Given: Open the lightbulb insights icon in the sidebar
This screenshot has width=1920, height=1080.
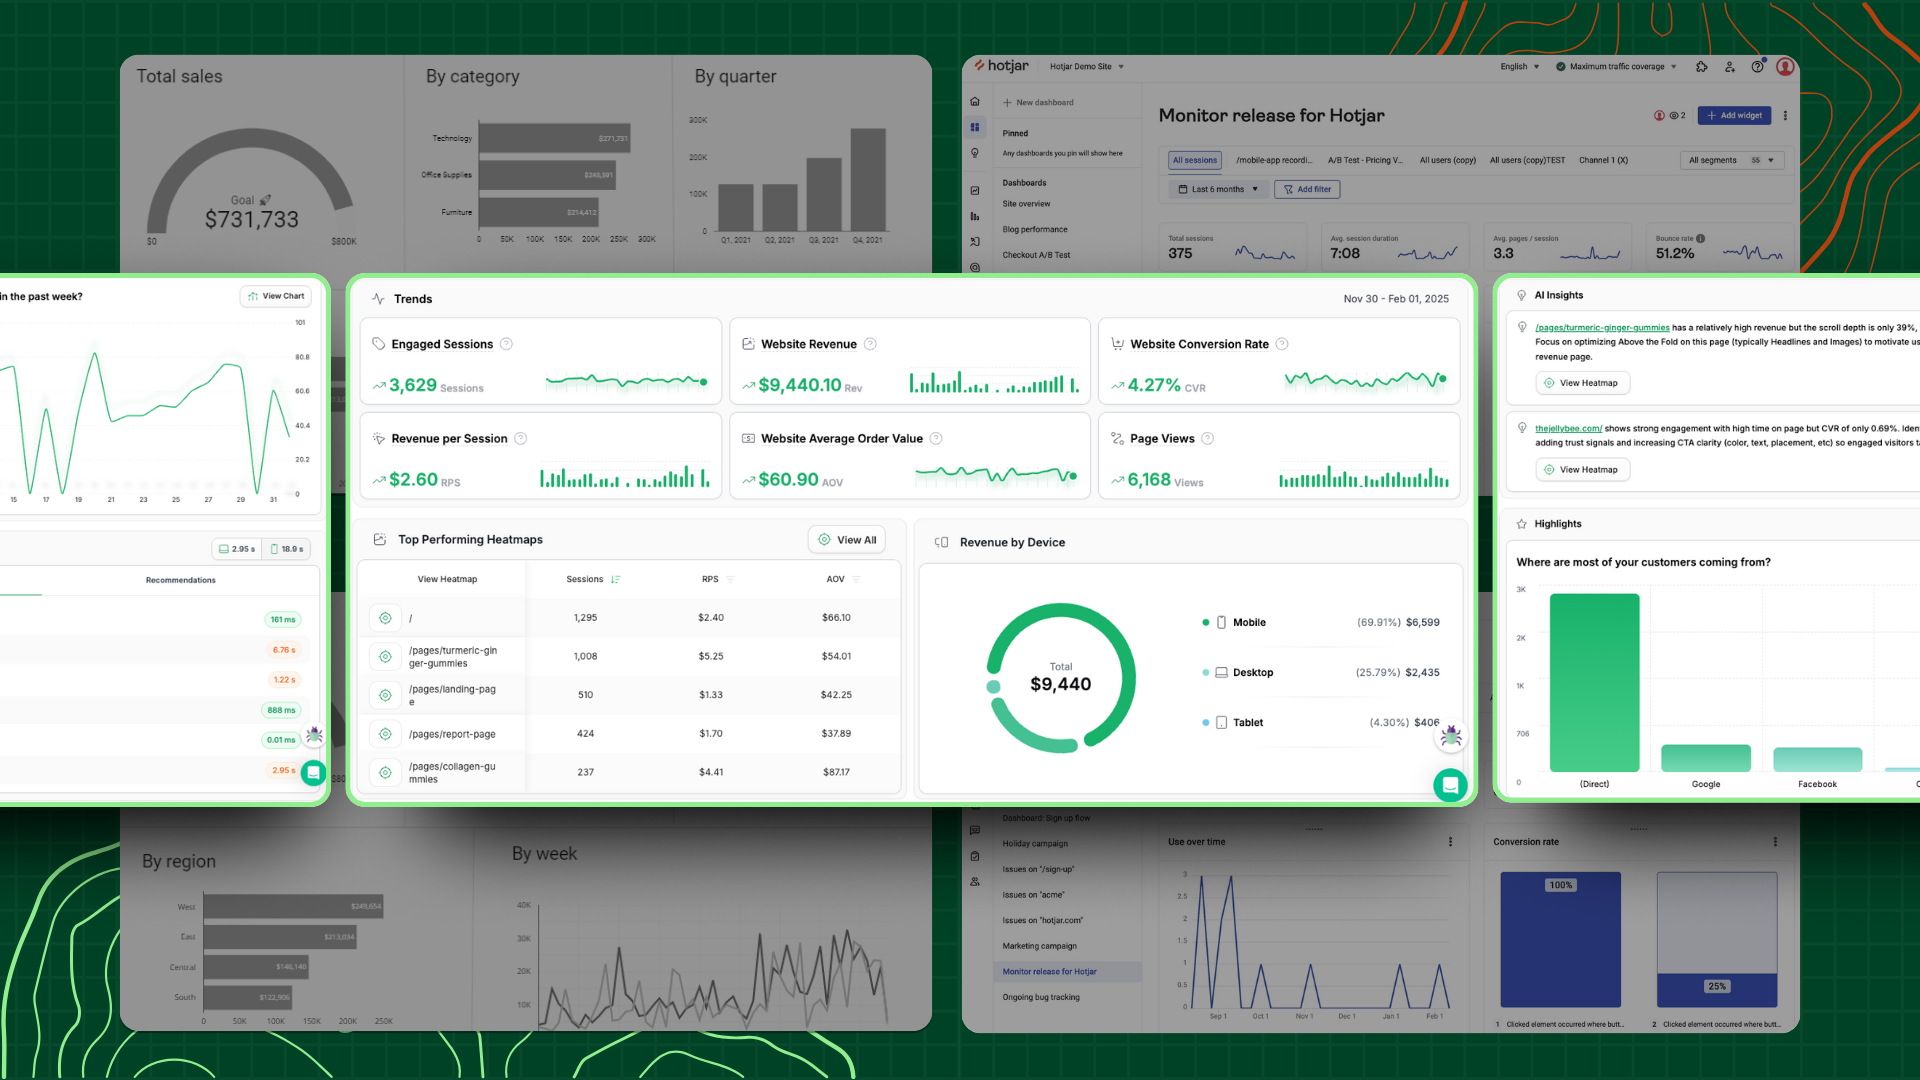Looking at the screenshot, I should click(x=975, y=153).
